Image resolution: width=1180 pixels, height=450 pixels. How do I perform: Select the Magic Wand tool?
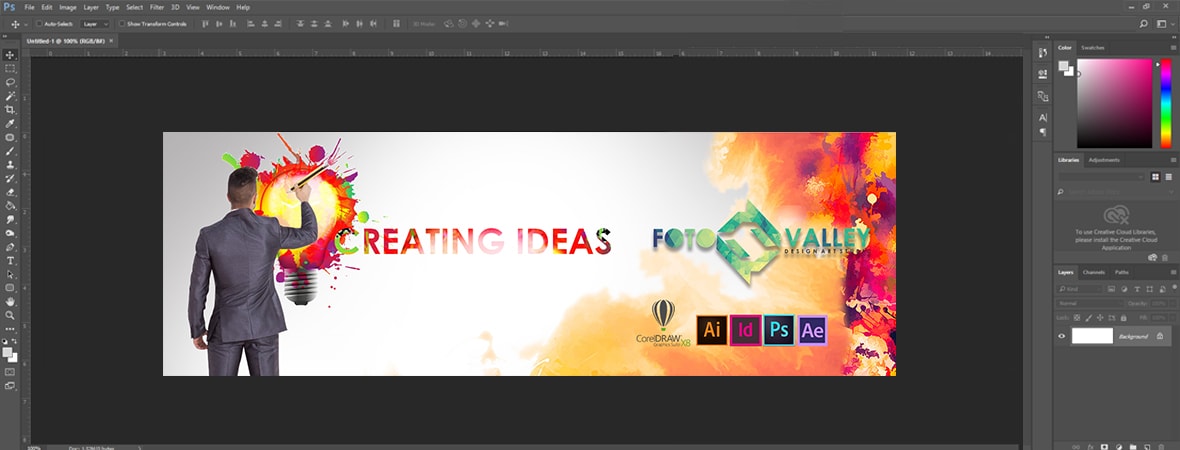(11, 96)
